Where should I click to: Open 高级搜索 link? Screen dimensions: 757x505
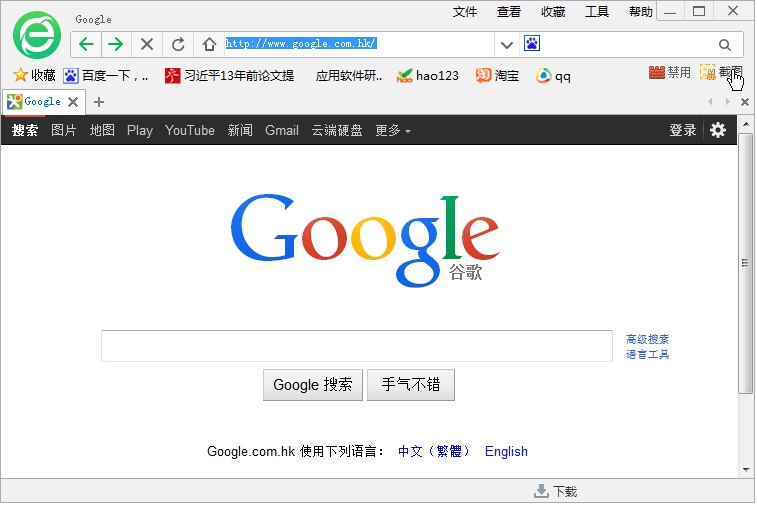click(x=647, y=339)
